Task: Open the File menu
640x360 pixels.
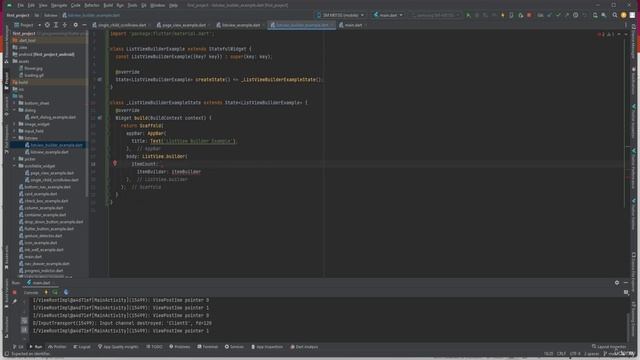Action: coord(20,5)
